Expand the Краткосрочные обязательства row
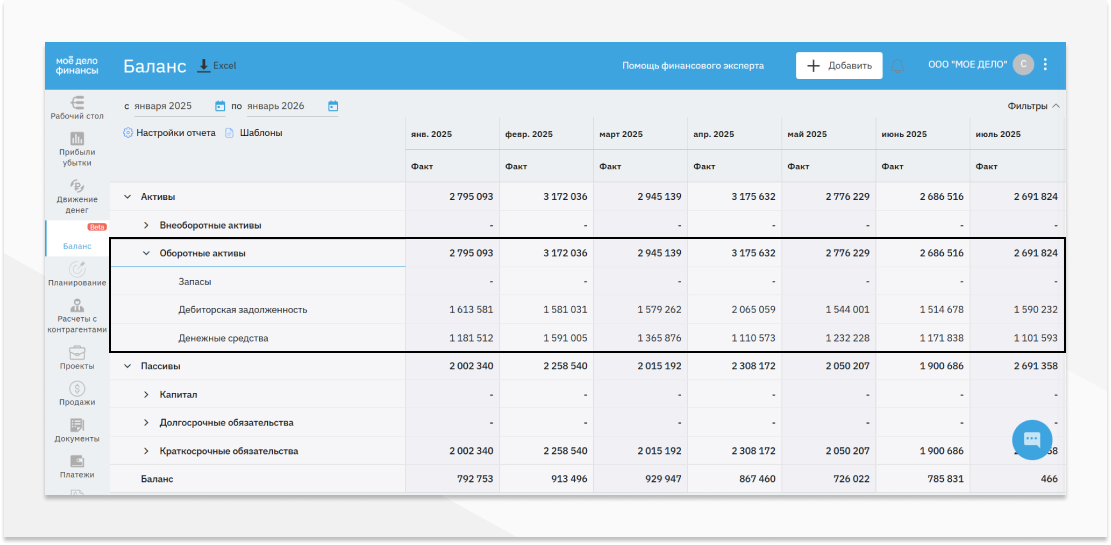 click(x=147, y=451)
